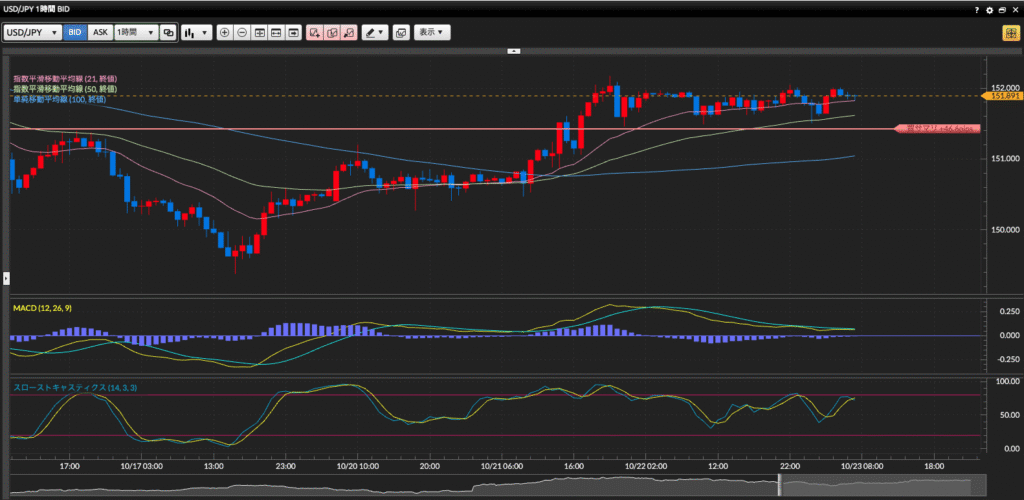The height and width of the screenshot is (500, 1024).
Task: Click the yellow crosshair icon at top right
Action: (1010, 33)
